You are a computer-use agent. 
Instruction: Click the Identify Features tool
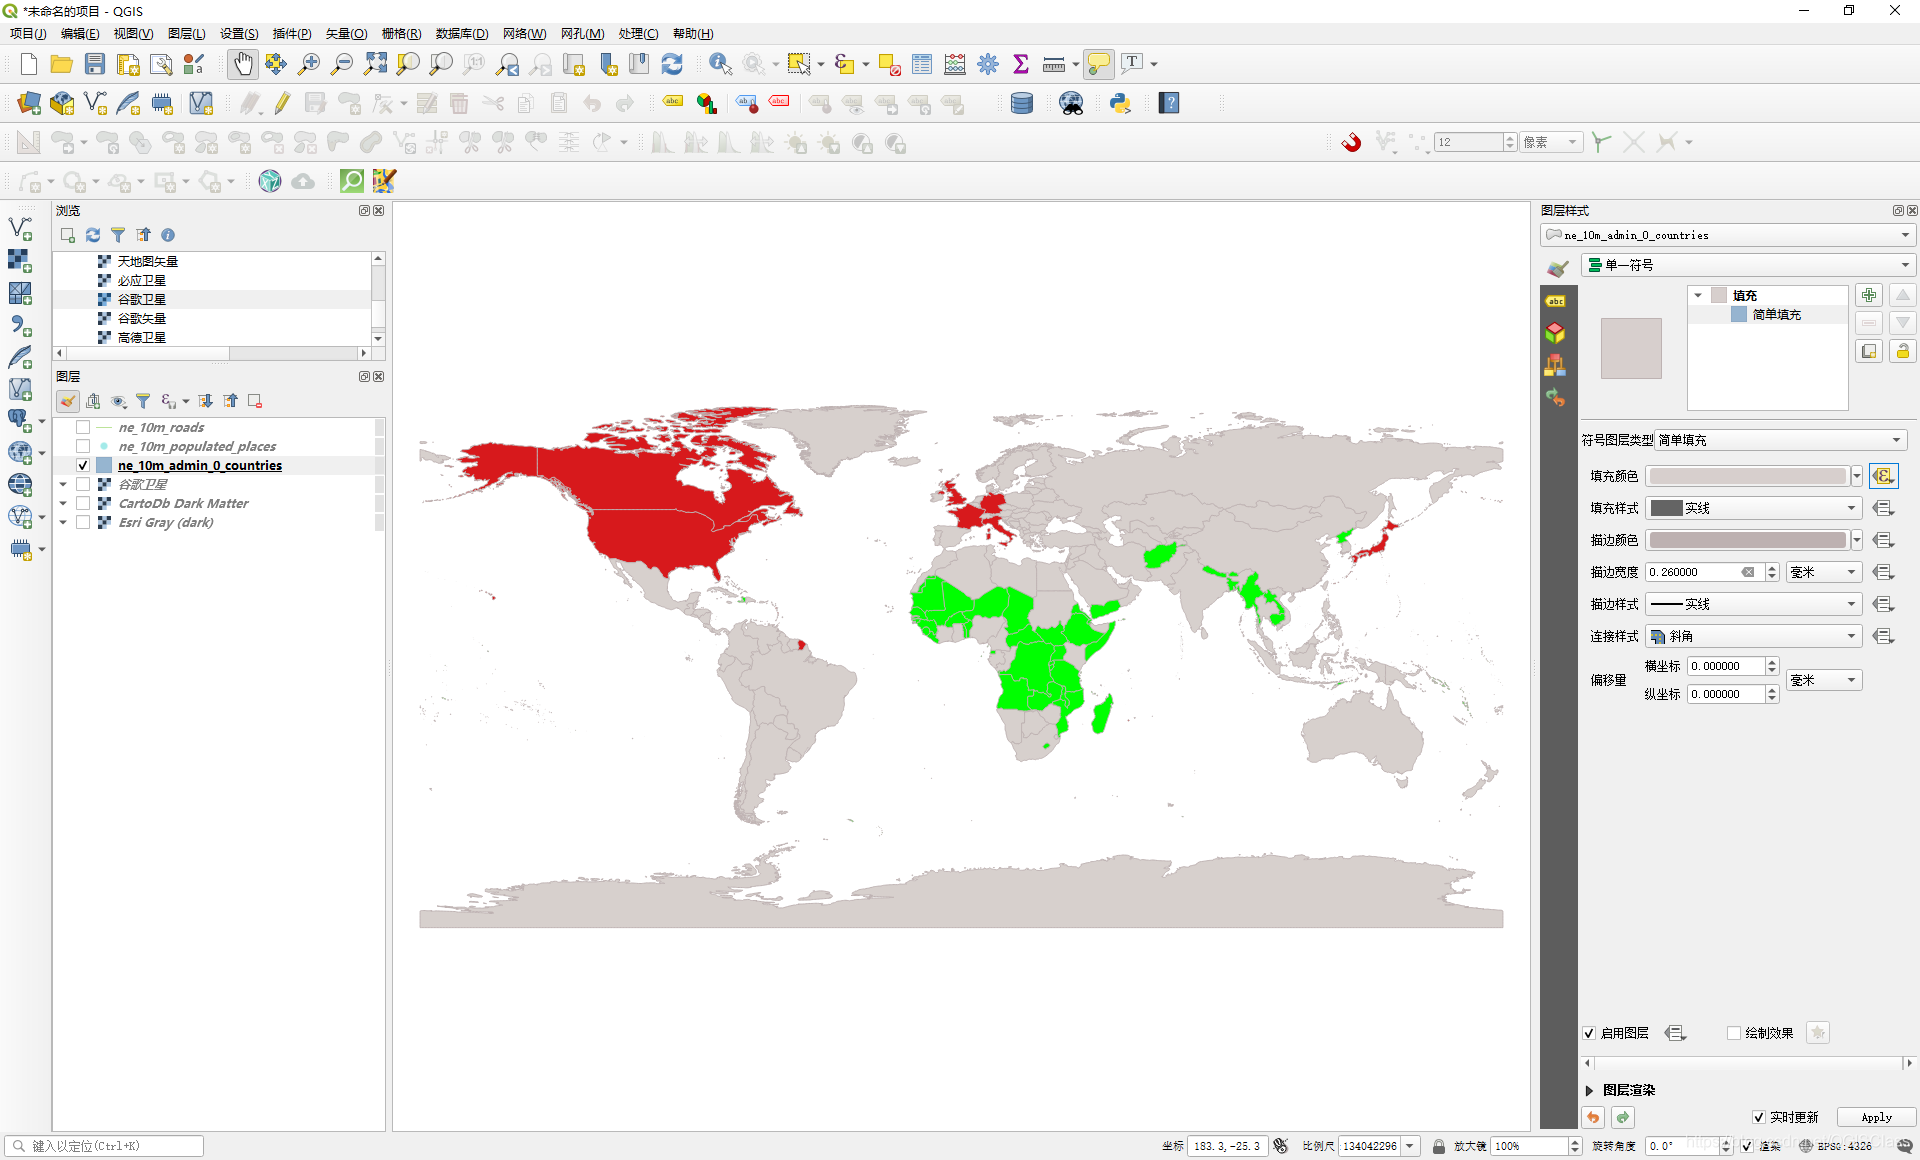(x=720, y=64)
